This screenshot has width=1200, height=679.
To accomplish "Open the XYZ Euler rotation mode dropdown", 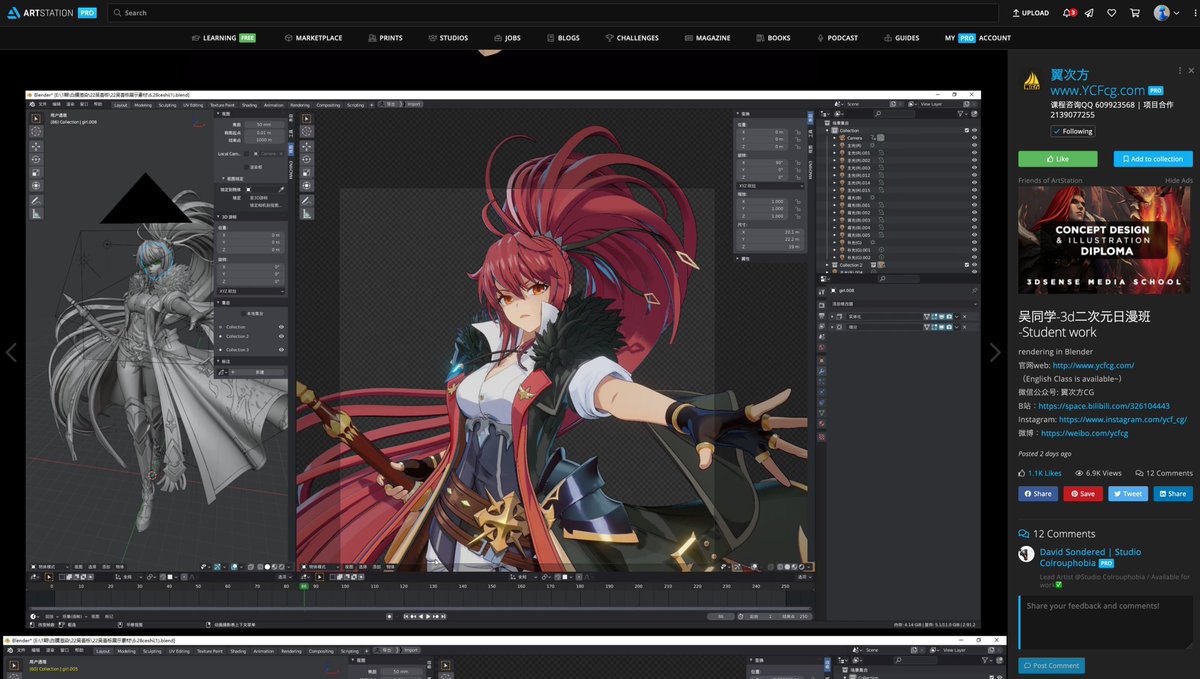I will click(x=252, y=291).
